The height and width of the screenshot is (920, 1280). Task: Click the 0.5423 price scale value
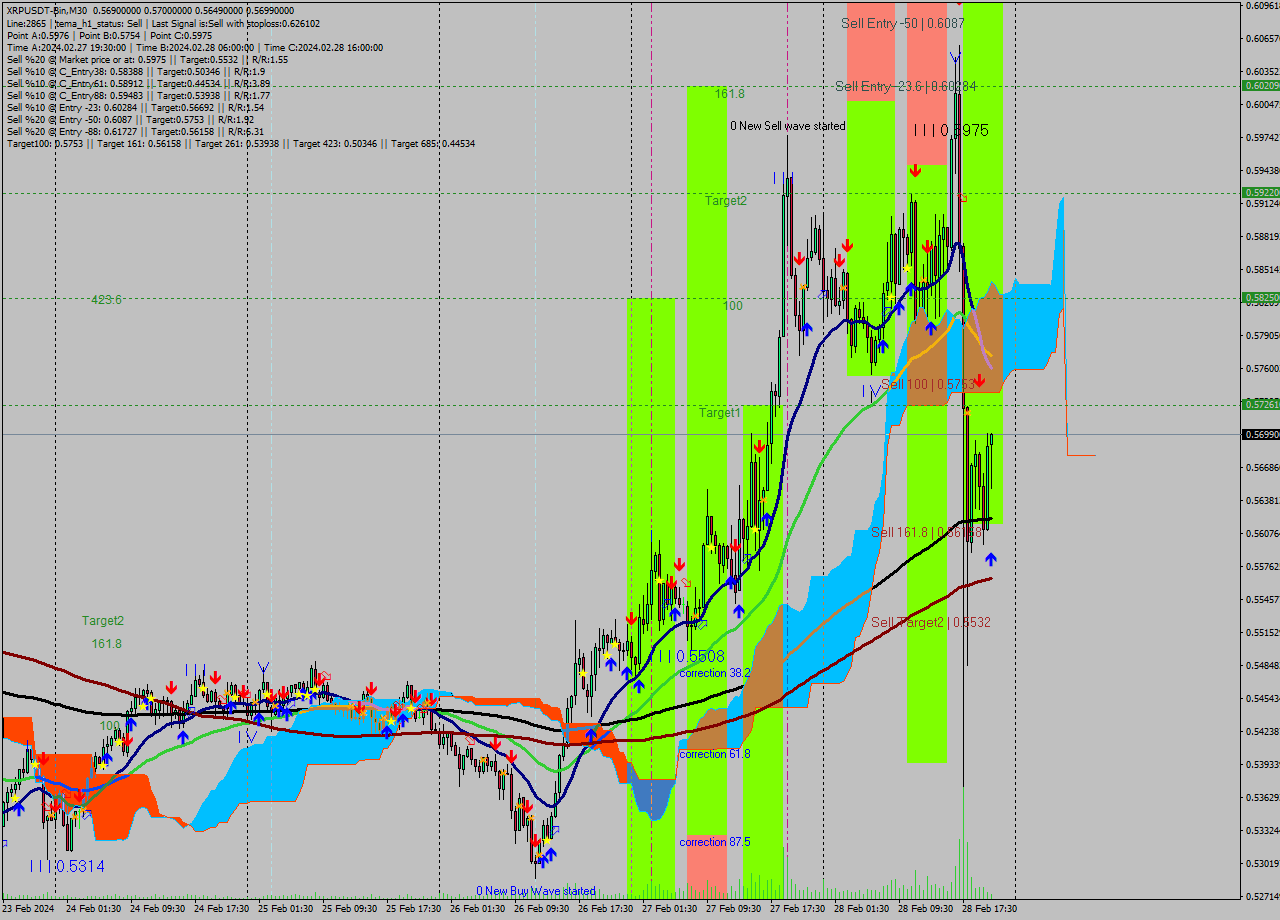1262,731
